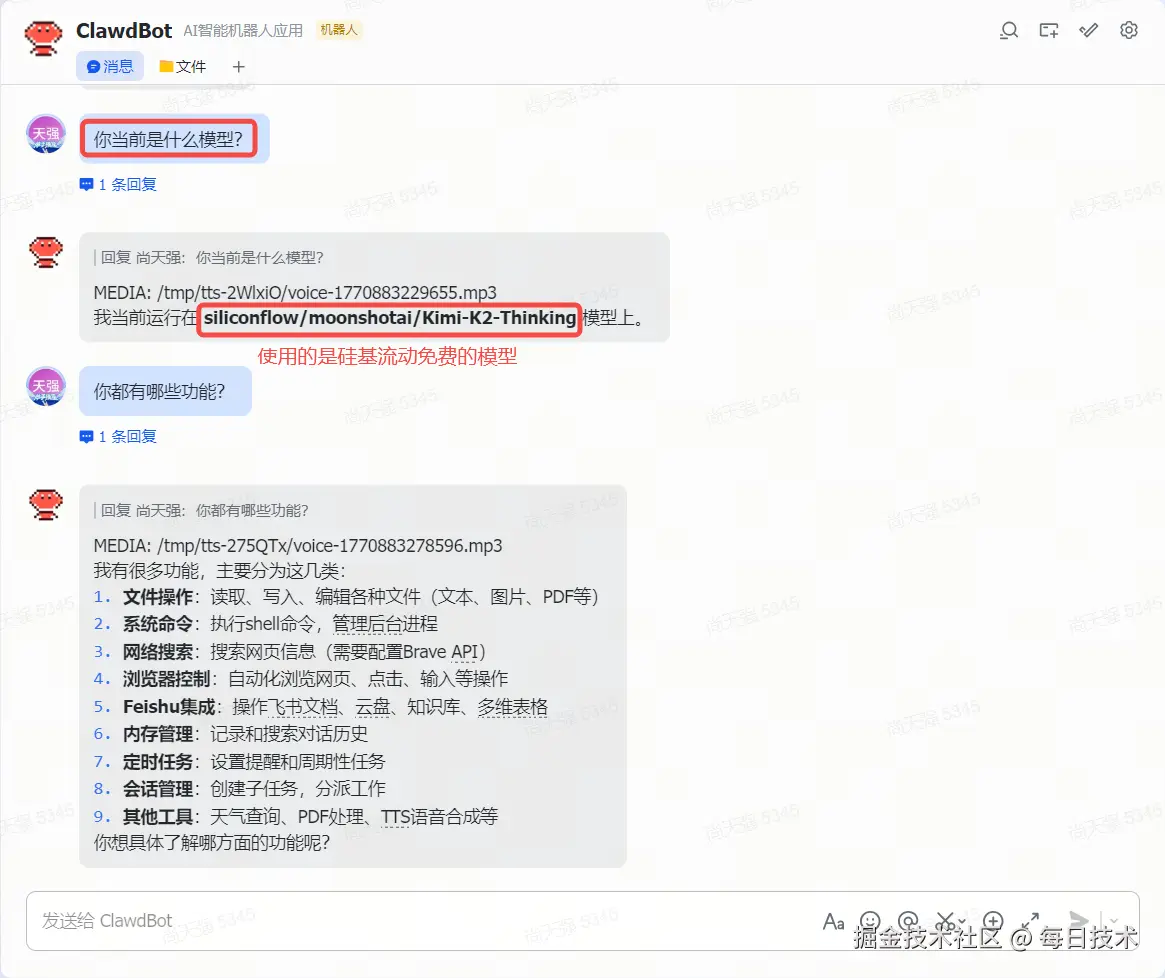Viewport: 1165px width, 978px height.
Task: Click 'MEDIA: /tmp/tts-275QTx/voice-1770883278596.mp3' line
Action: (x=298, y=546)
